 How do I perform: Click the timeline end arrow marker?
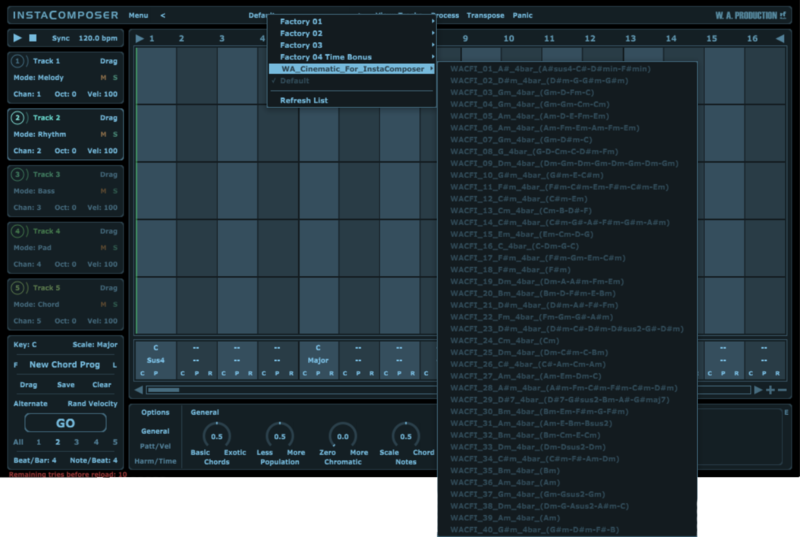780,39
